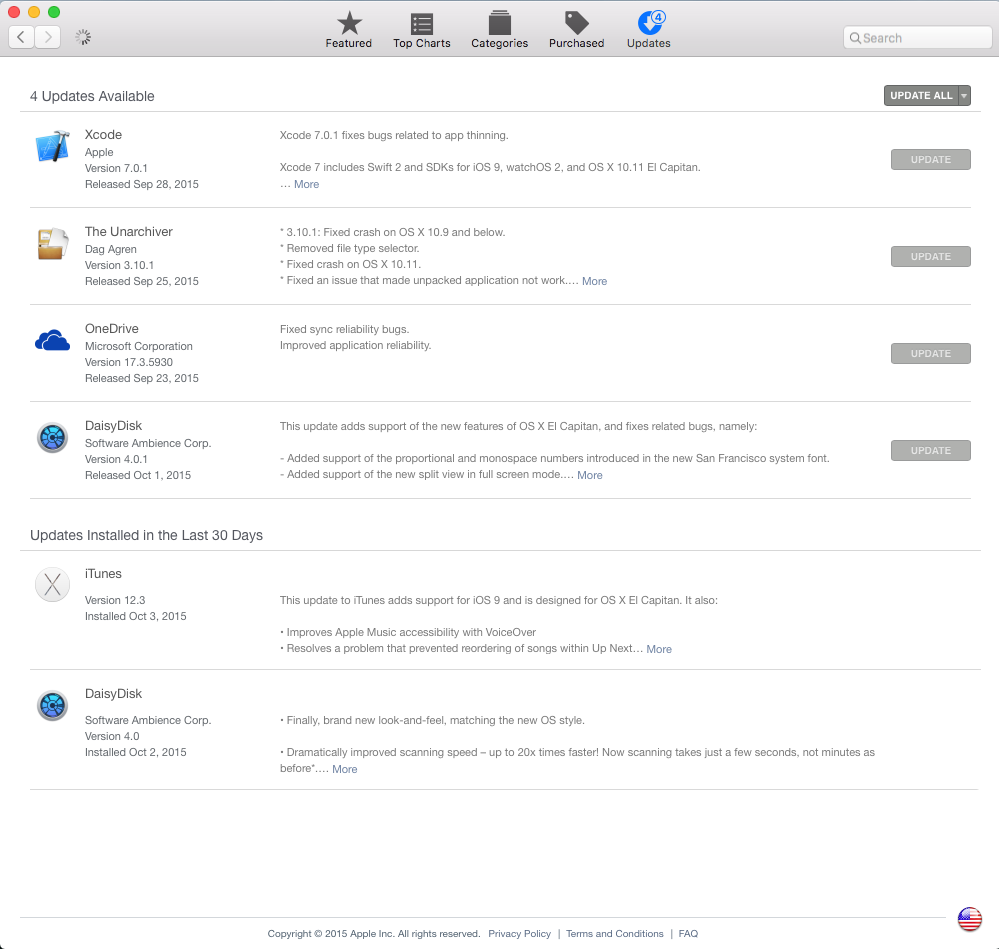Expand More for iTunes update notes
Viewport: 999px width, 949px height.
pyautogui.click(x=659, y=649)
